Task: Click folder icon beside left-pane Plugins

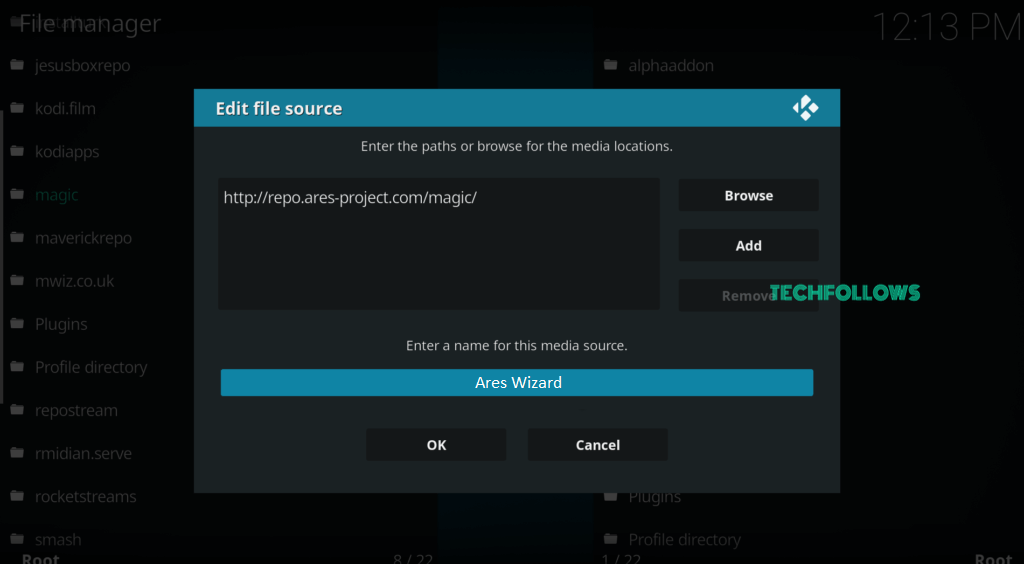Action: pos(18,324)
